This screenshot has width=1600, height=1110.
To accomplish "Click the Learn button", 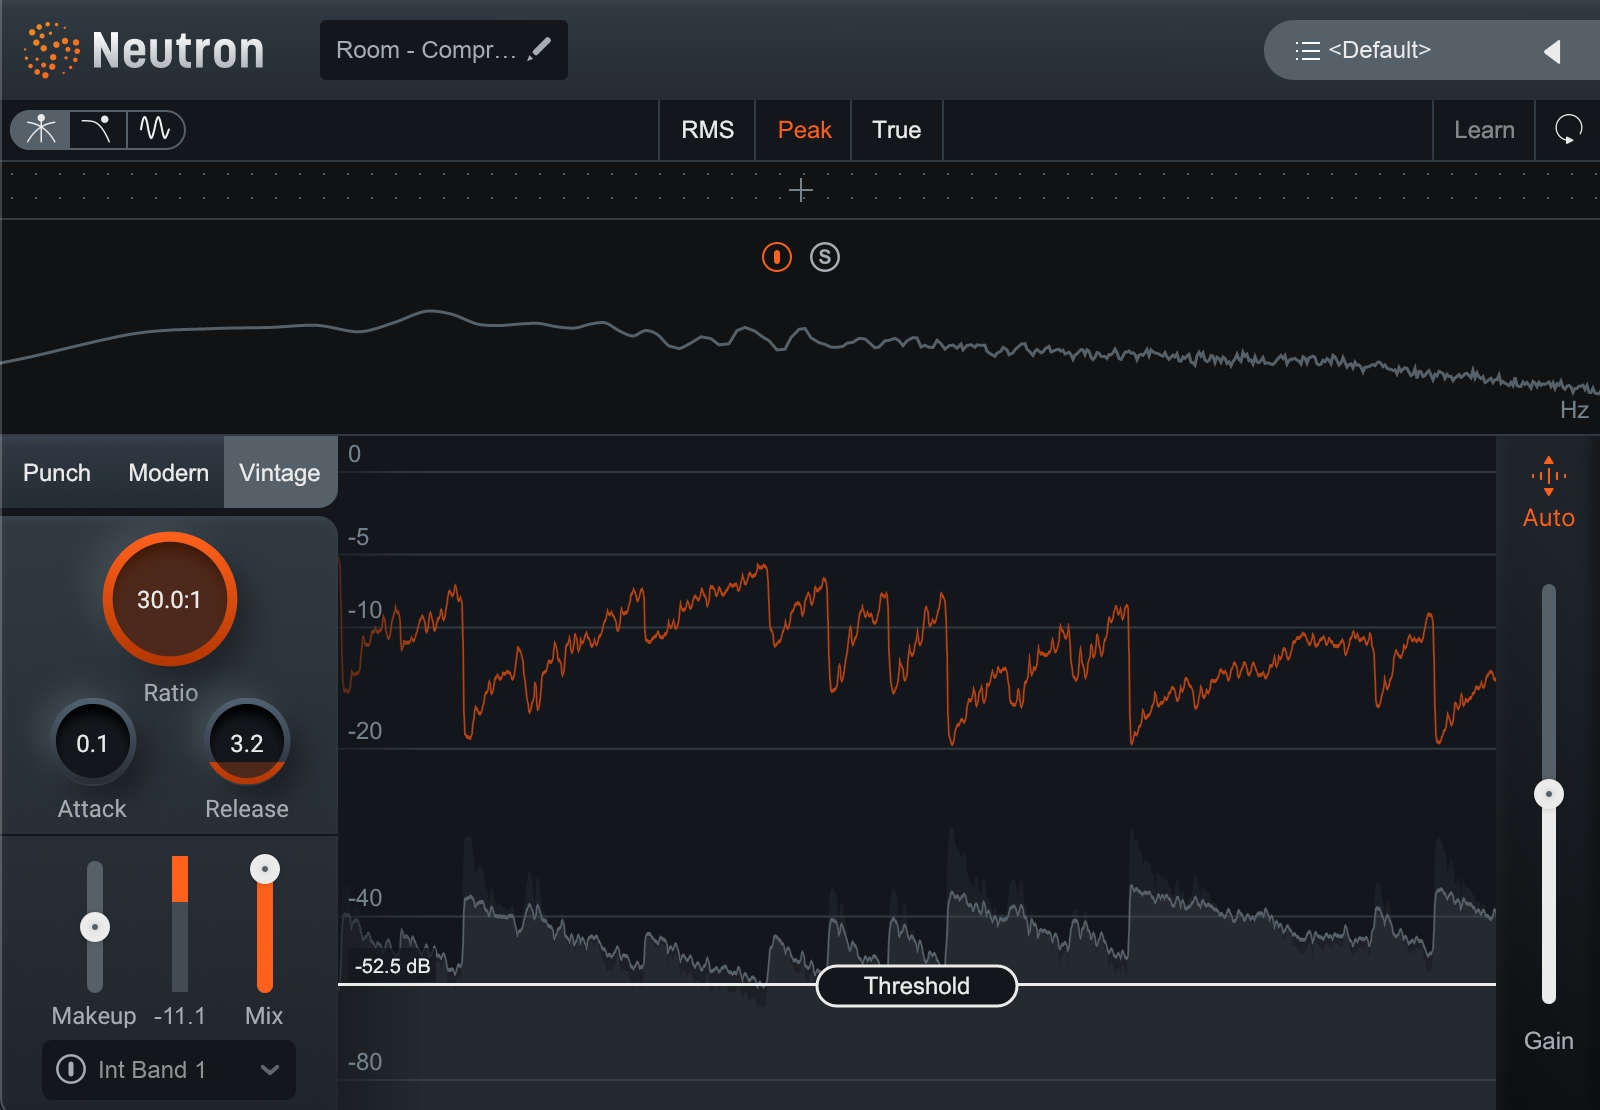I will 1484,130.
